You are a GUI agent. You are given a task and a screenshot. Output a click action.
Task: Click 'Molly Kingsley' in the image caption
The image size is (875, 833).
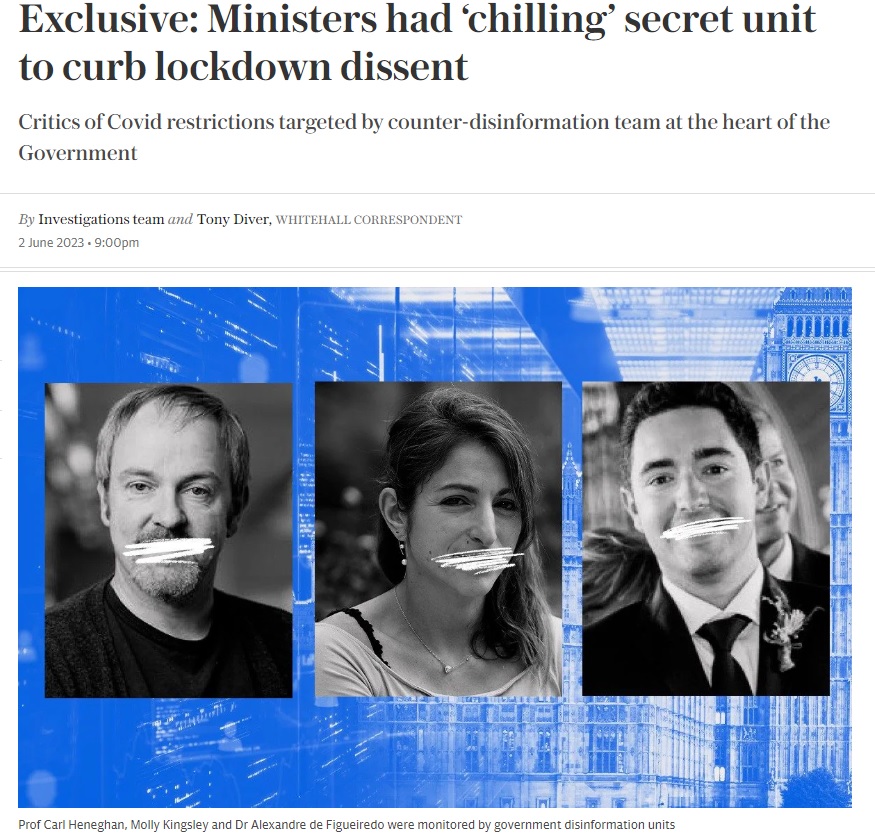[x=170, y=825]
